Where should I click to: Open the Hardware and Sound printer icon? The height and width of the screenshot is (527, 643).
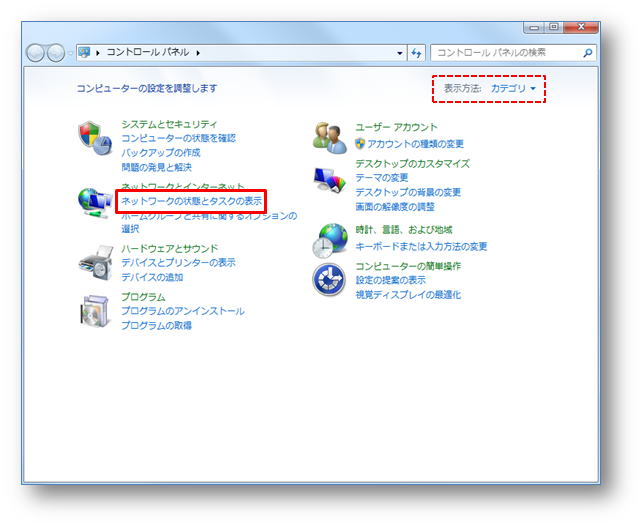(x=96, y=263)
